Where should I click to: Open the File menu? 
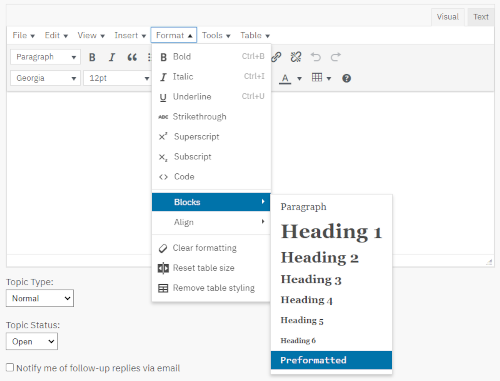click(x=23, y=35)
